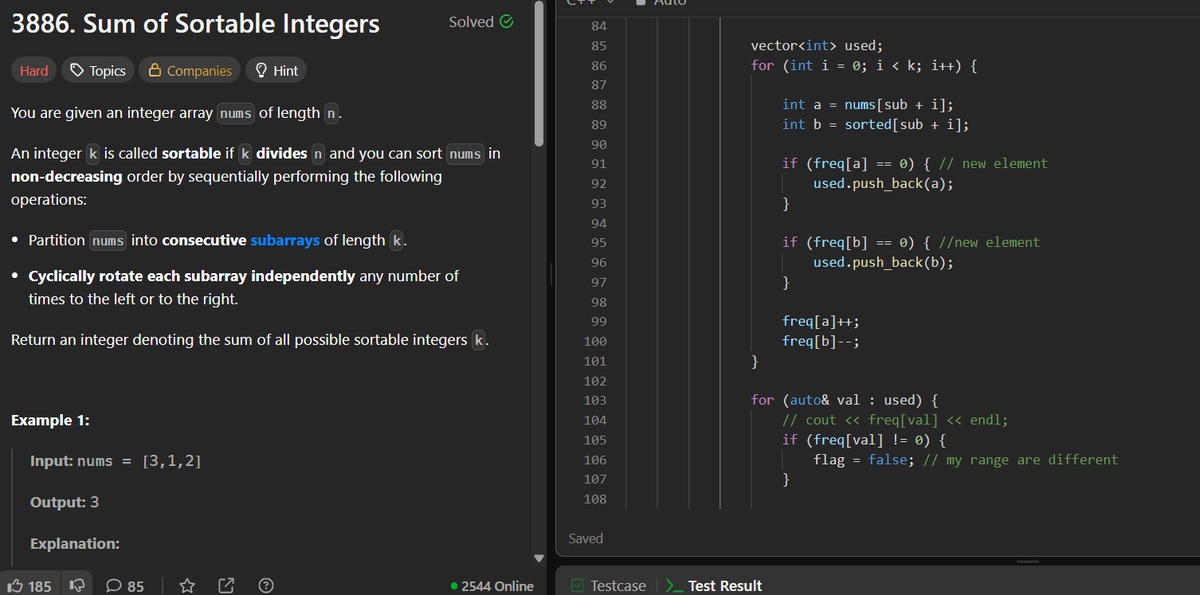Image resolution: width=1200 pixels, height=595 pixels.
Task: Switch to the Testcase tab
Action: (x=608, y=586)
